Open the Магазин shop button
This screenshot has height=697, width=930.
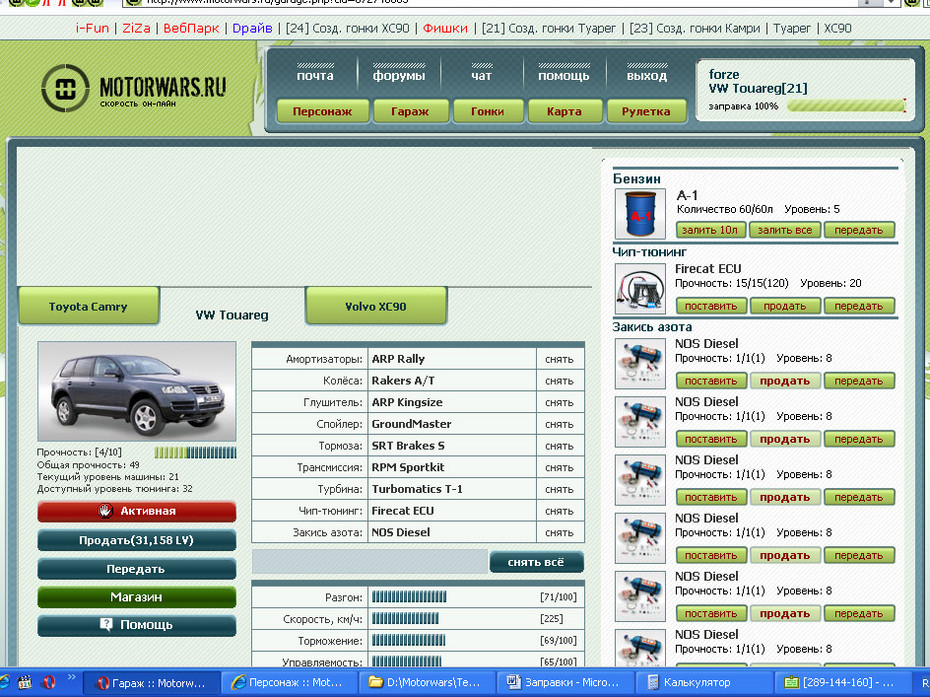[136, 597]
